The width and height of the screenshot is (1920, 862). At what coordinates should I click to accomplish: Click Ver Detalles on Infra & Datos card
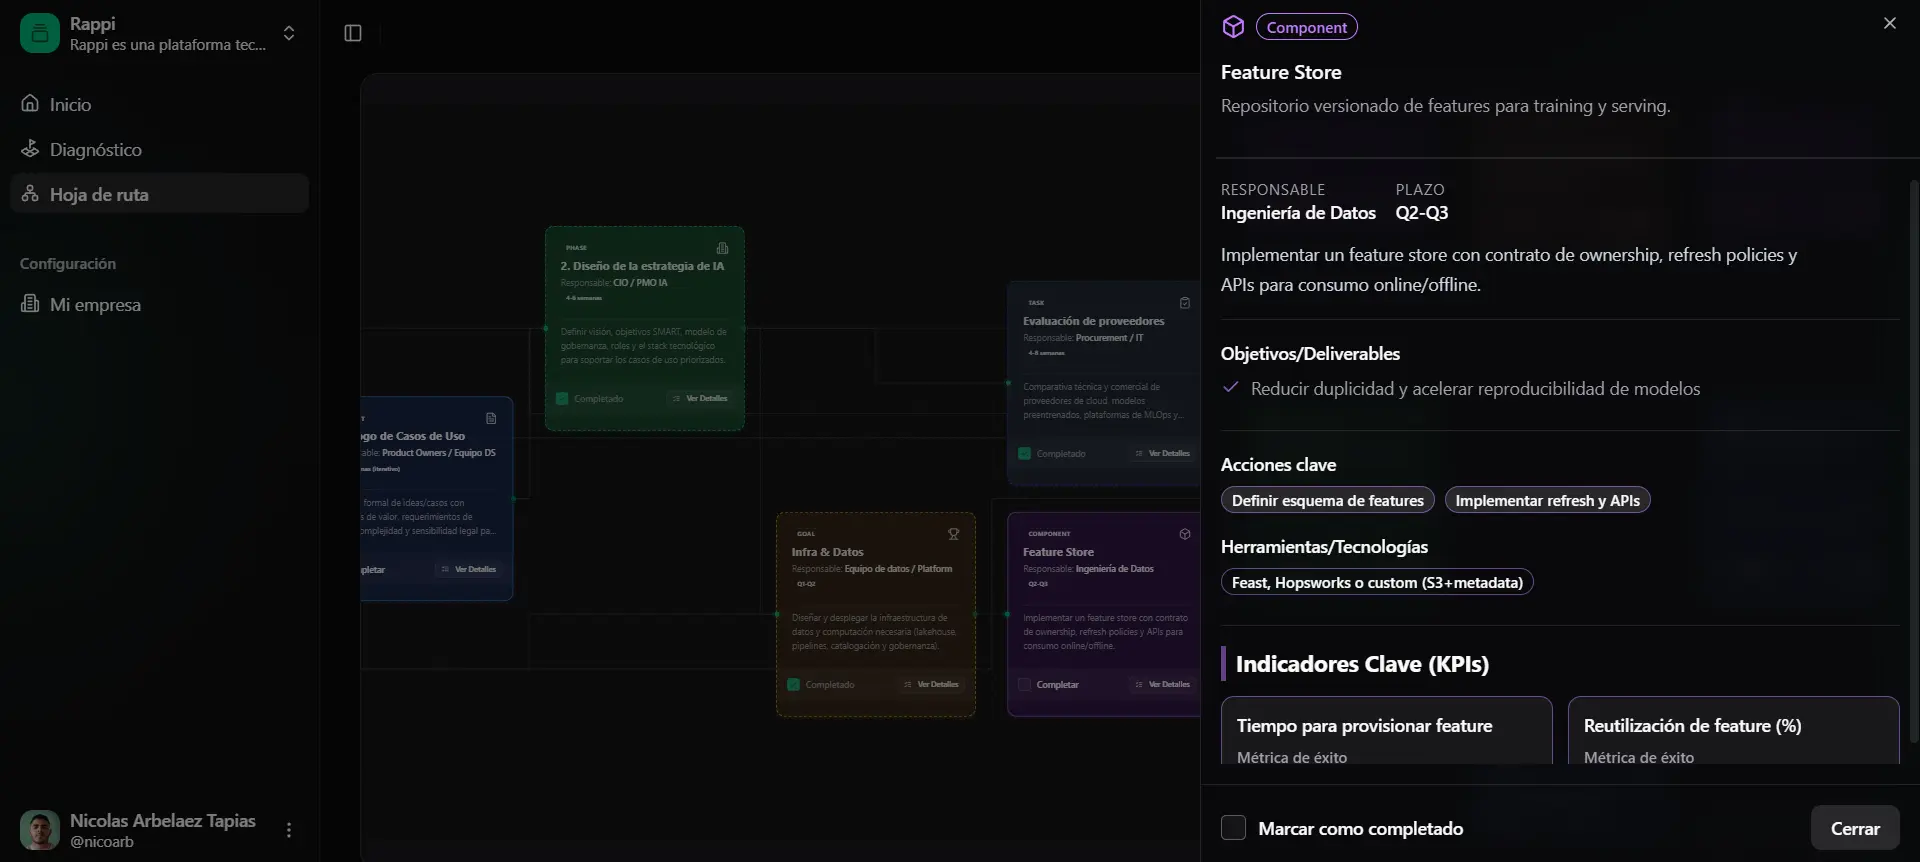931,685
